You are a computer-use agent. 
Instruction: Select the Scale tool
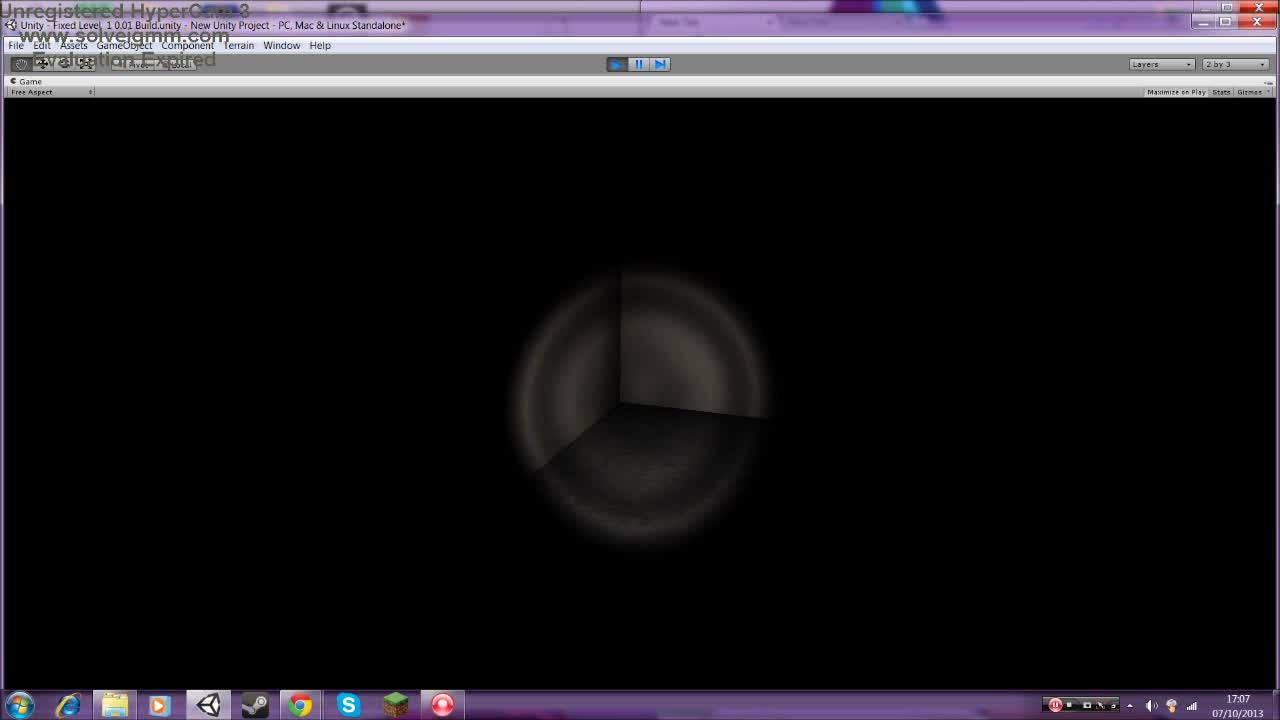pos(85,62)
